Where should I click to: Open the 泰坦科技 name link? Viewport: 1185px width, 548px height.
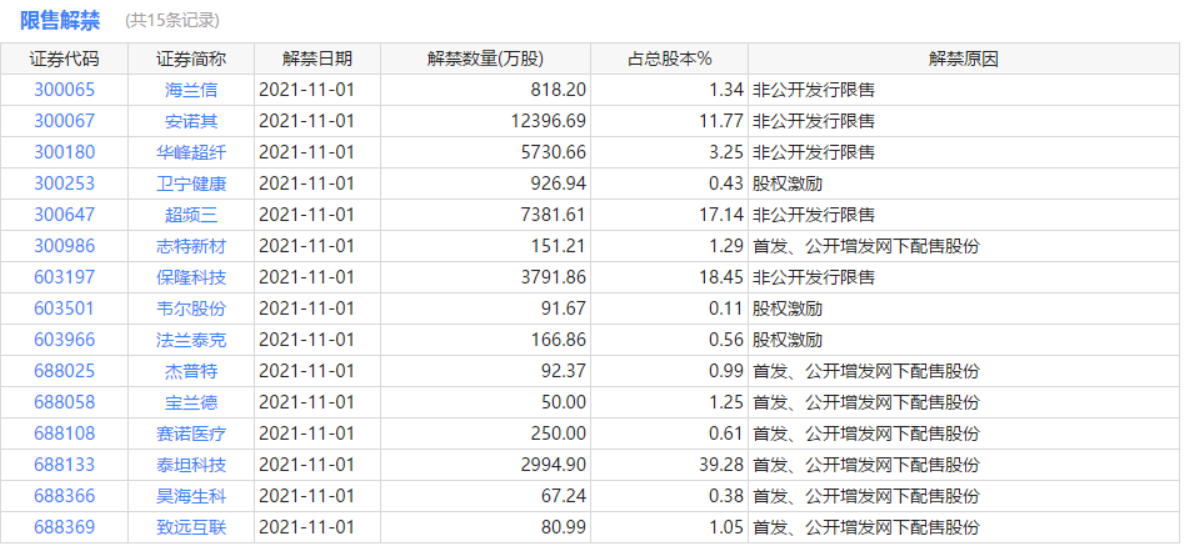pyautogui.click(x=191, y=465)
